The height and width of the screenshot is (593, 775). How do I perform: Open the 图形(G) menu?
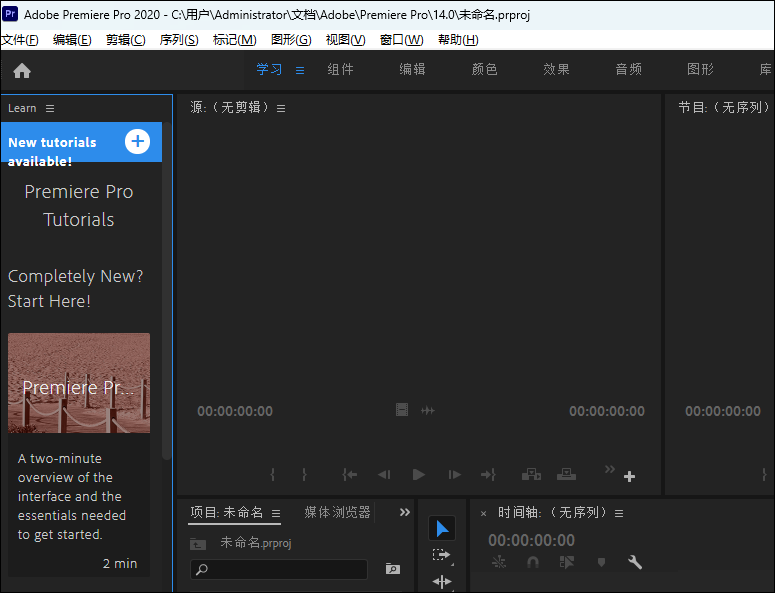tap(291, 40)
